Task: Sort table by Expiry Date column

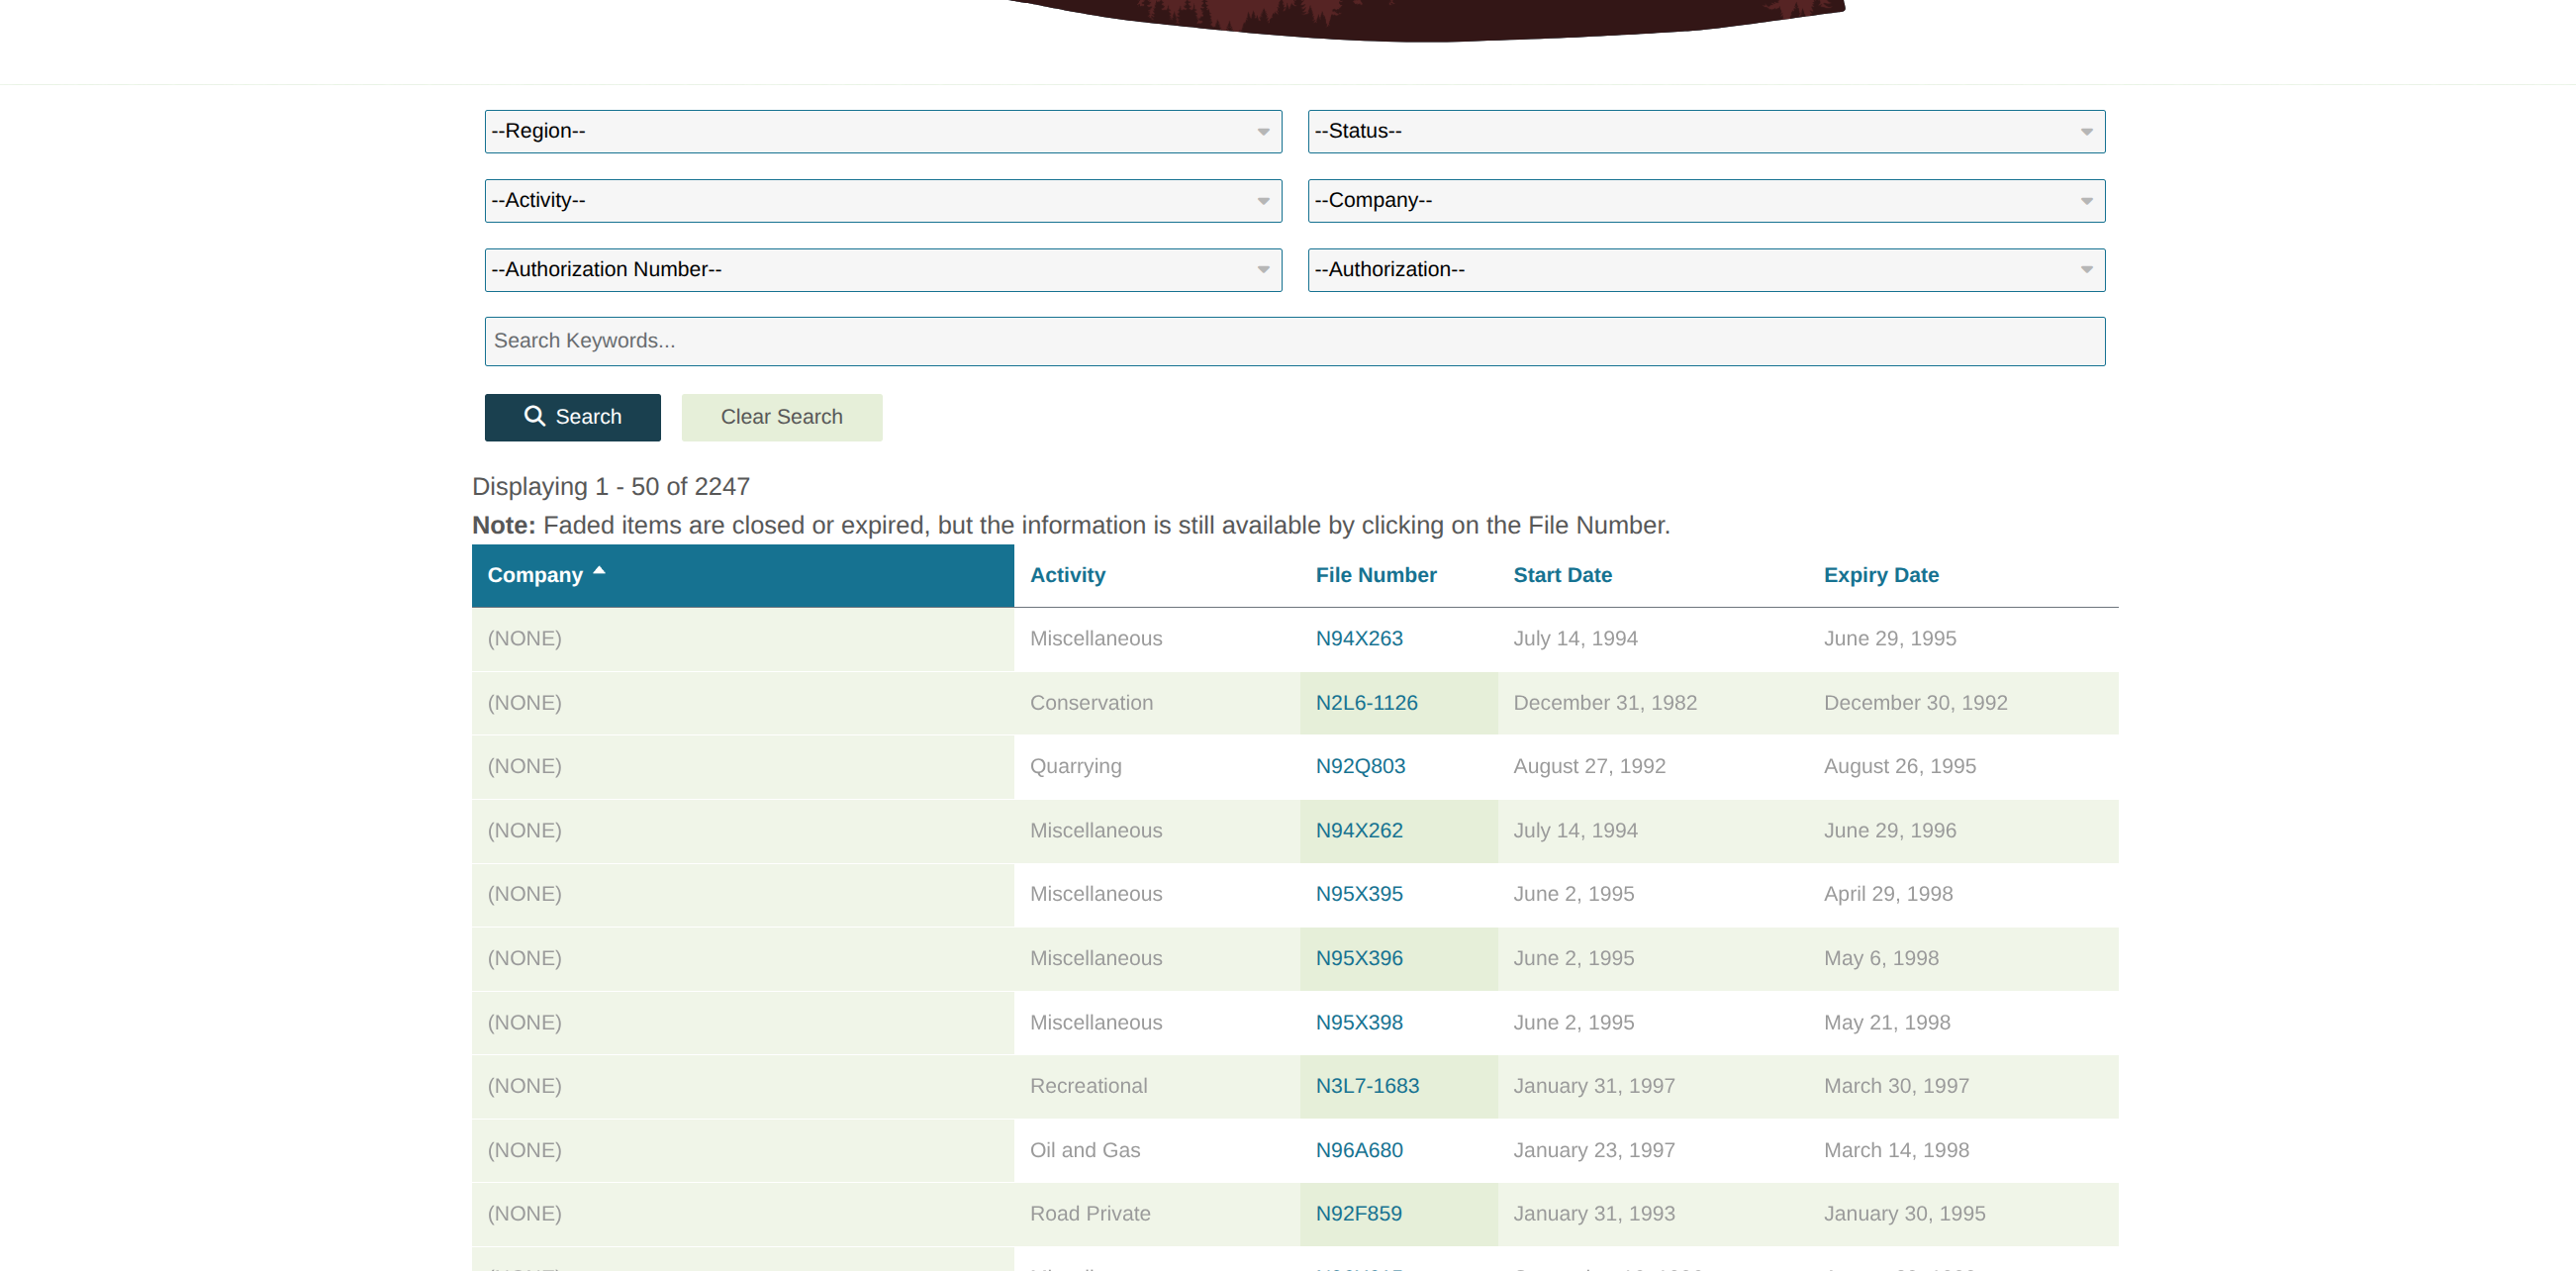Action: tap(1880, 575)
